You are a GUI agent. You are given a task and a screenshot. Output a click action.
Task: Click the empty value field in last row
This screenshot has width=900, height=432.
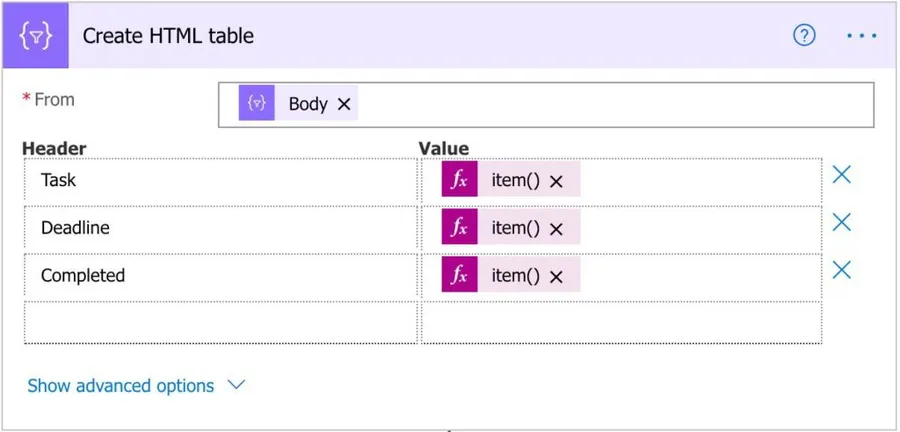[620, 323]
